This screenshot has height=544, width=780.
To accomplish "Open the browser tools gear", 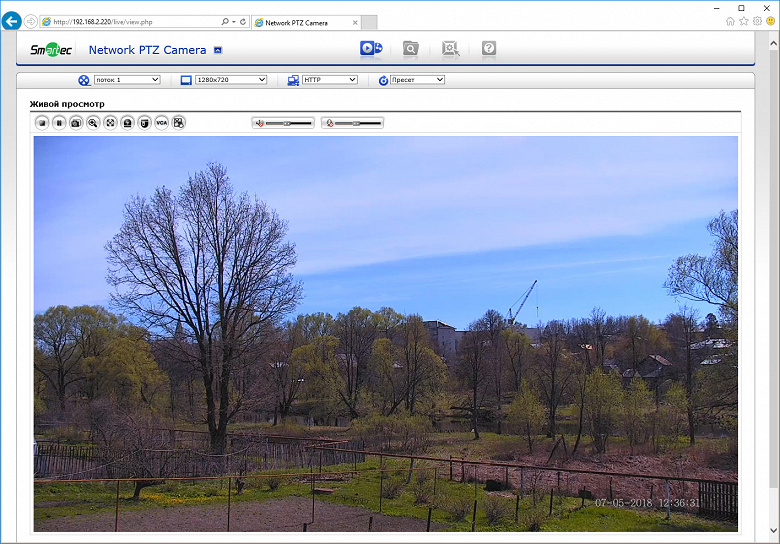I will coord(757,21).
